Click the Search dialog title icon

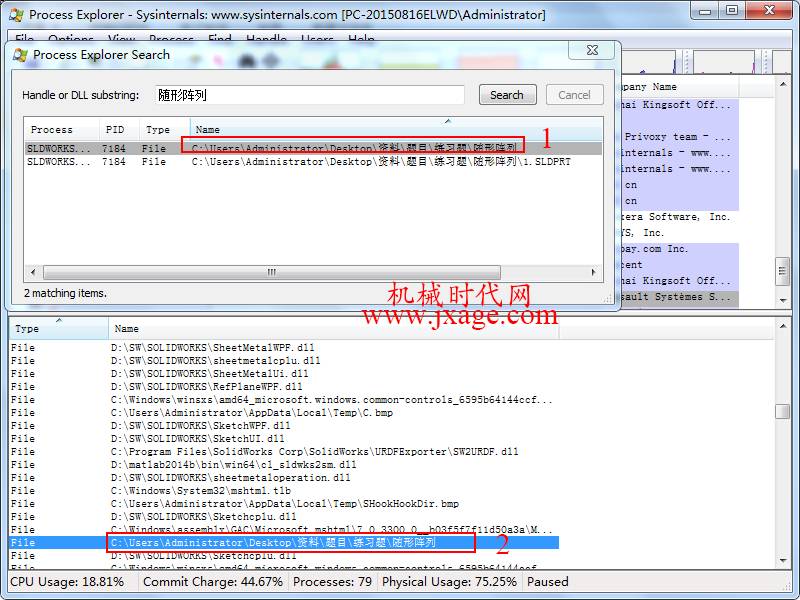click(20, 55)
